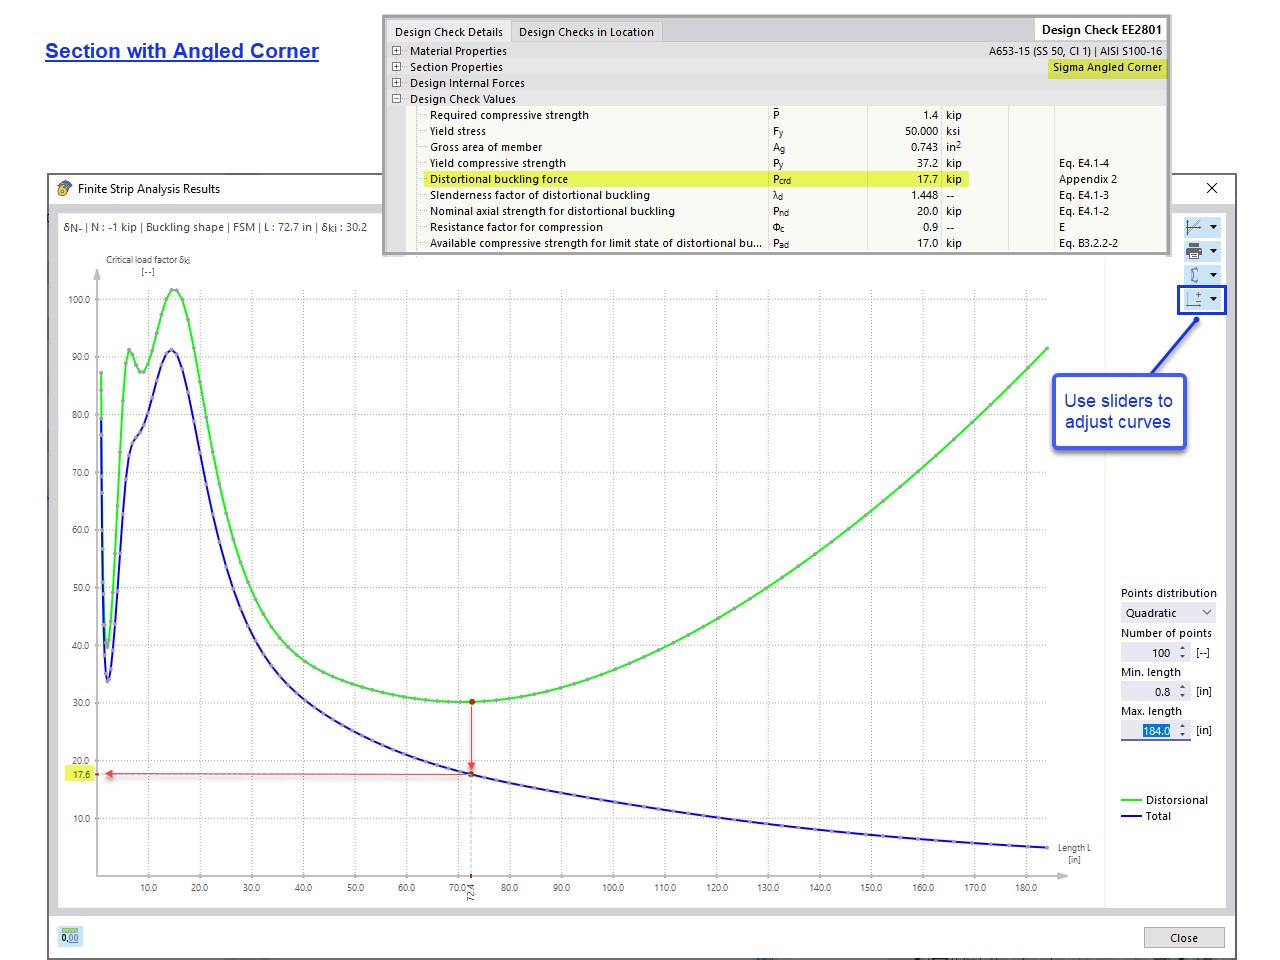The image size is (1280, 960).
Task: Open the dropdown arrow next to the printer icon
Action: tap(1212, 250)
